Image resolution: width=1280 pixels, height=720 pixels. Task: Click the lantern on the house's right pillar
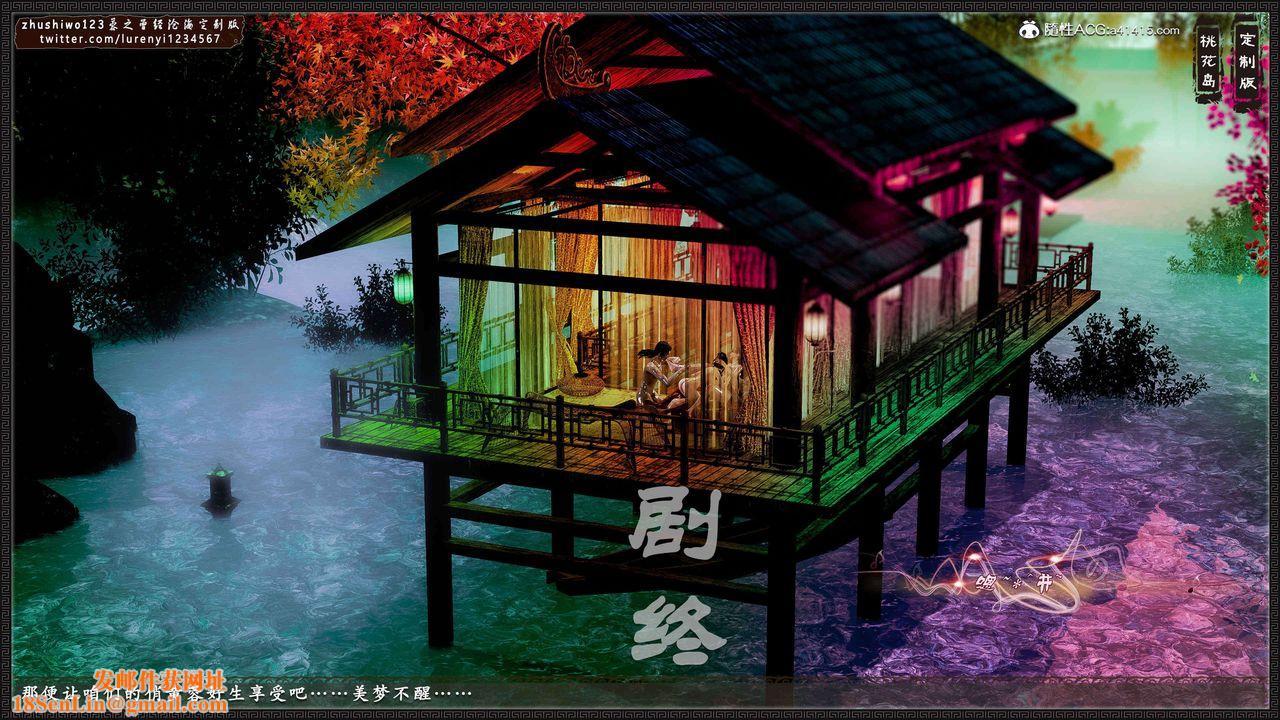tap(816, 323)
